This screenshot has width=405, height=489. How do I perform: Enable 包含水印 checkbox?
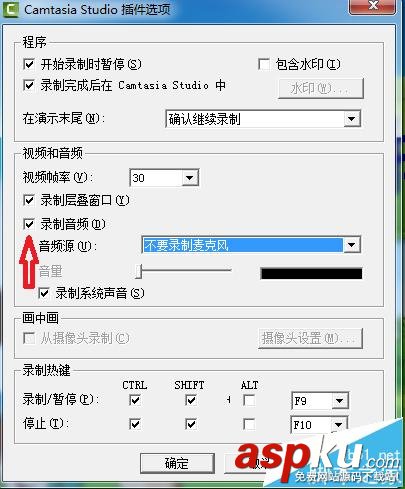[x=264, y=64]
